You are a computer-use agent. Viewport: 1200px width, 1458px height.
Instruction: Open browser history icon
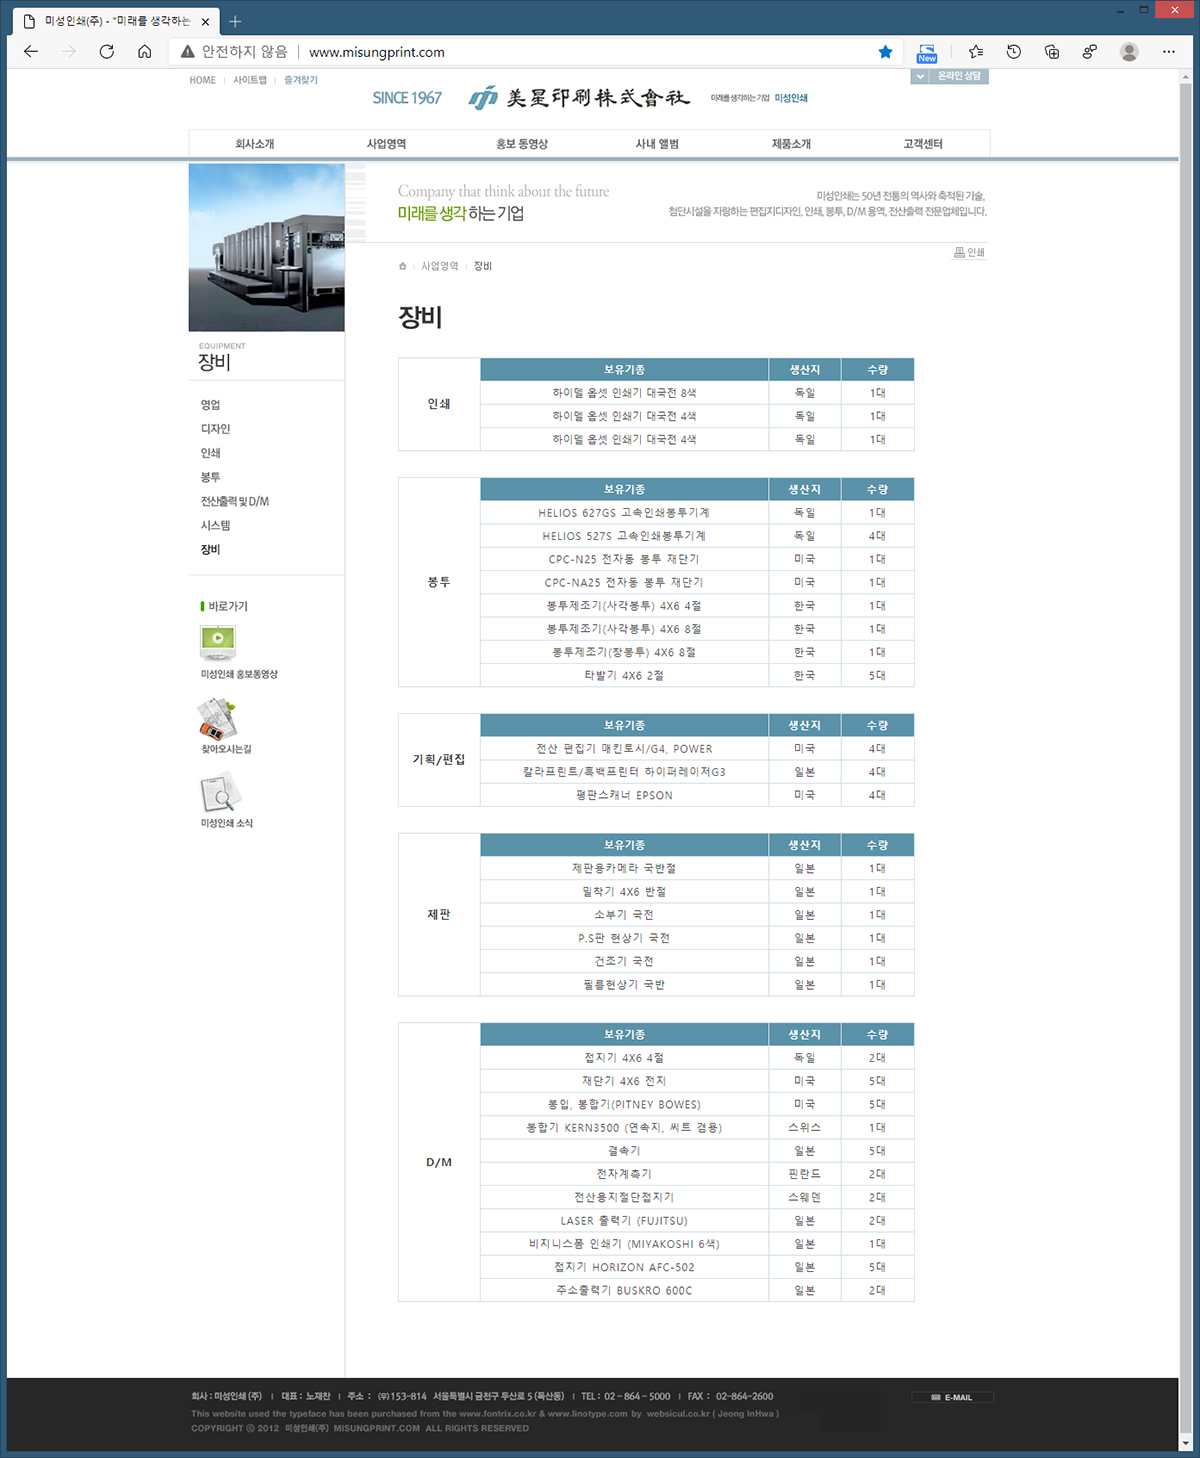(1013, 52)
